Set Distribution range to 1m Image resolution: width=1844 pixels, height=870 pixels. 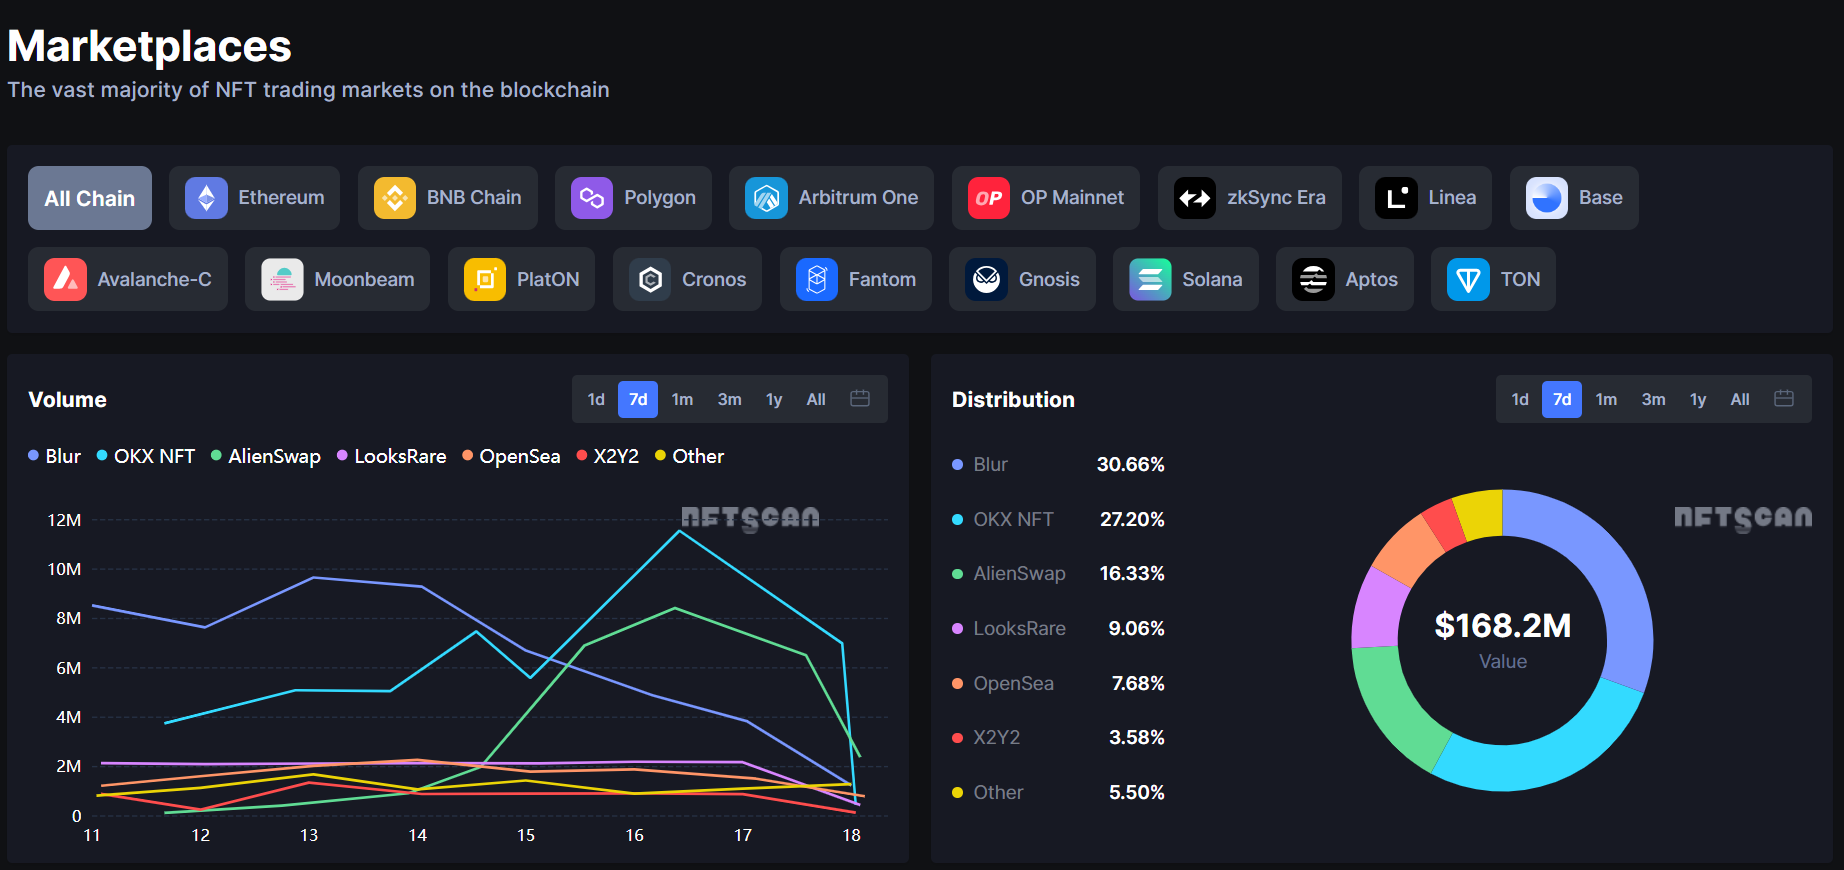[1606, 400]
